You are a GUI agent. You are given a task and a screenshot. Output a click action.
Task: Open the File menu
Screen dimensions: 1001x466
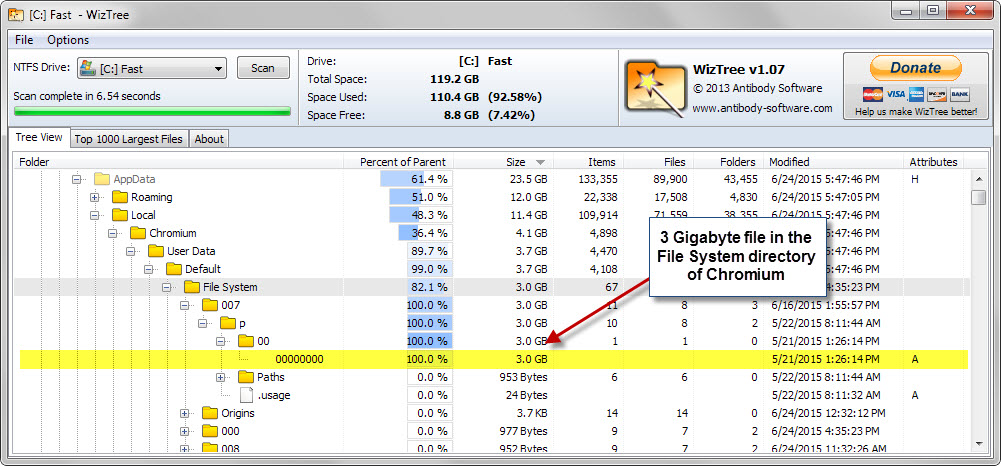pyautogui.click(x=24, y=40)
